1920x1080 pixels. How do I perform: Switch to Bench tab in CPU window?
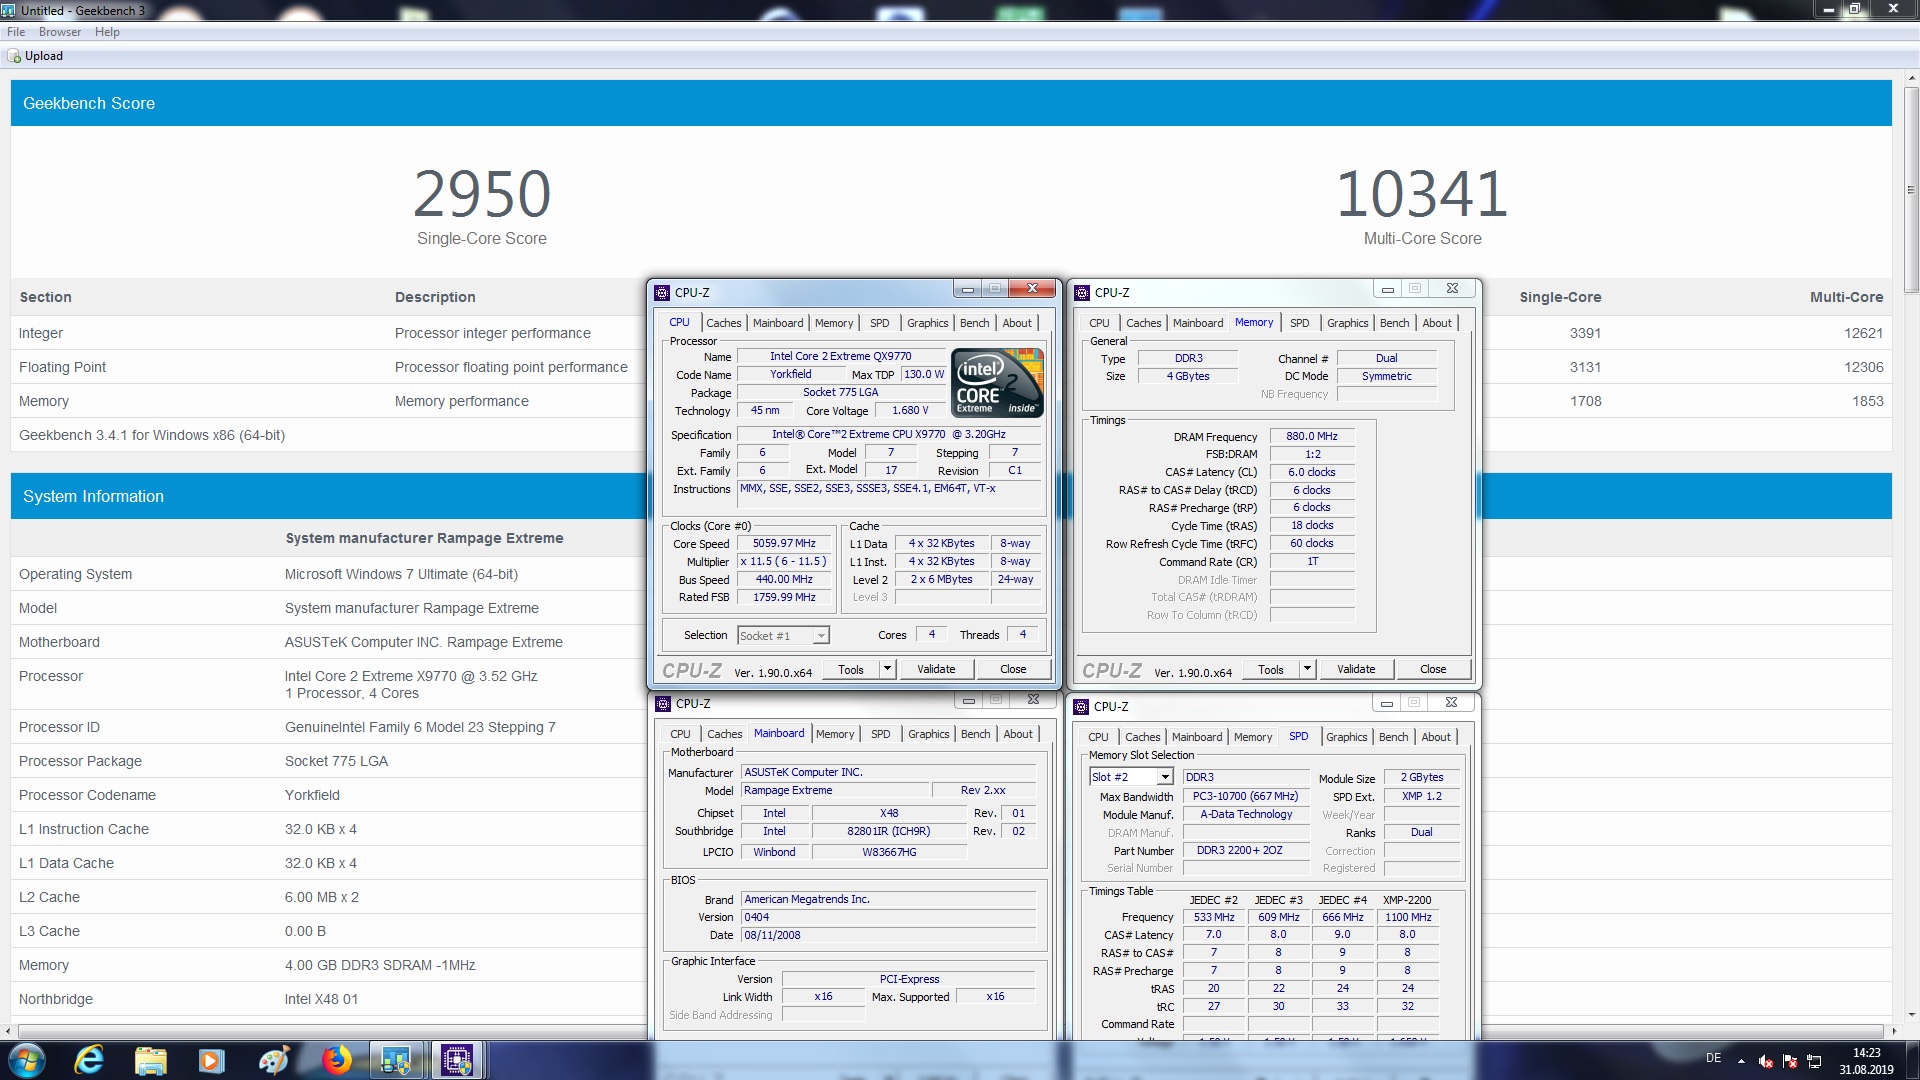click(x=974, y=323)
